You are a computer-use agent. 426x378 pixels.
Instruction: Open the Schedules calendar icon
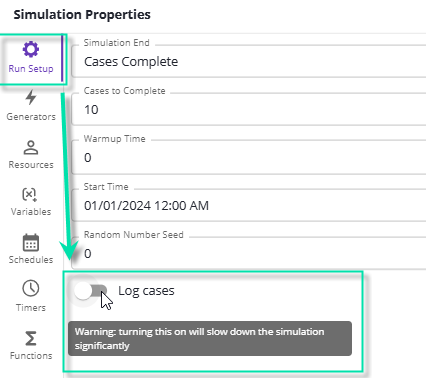tap(31, 242)
